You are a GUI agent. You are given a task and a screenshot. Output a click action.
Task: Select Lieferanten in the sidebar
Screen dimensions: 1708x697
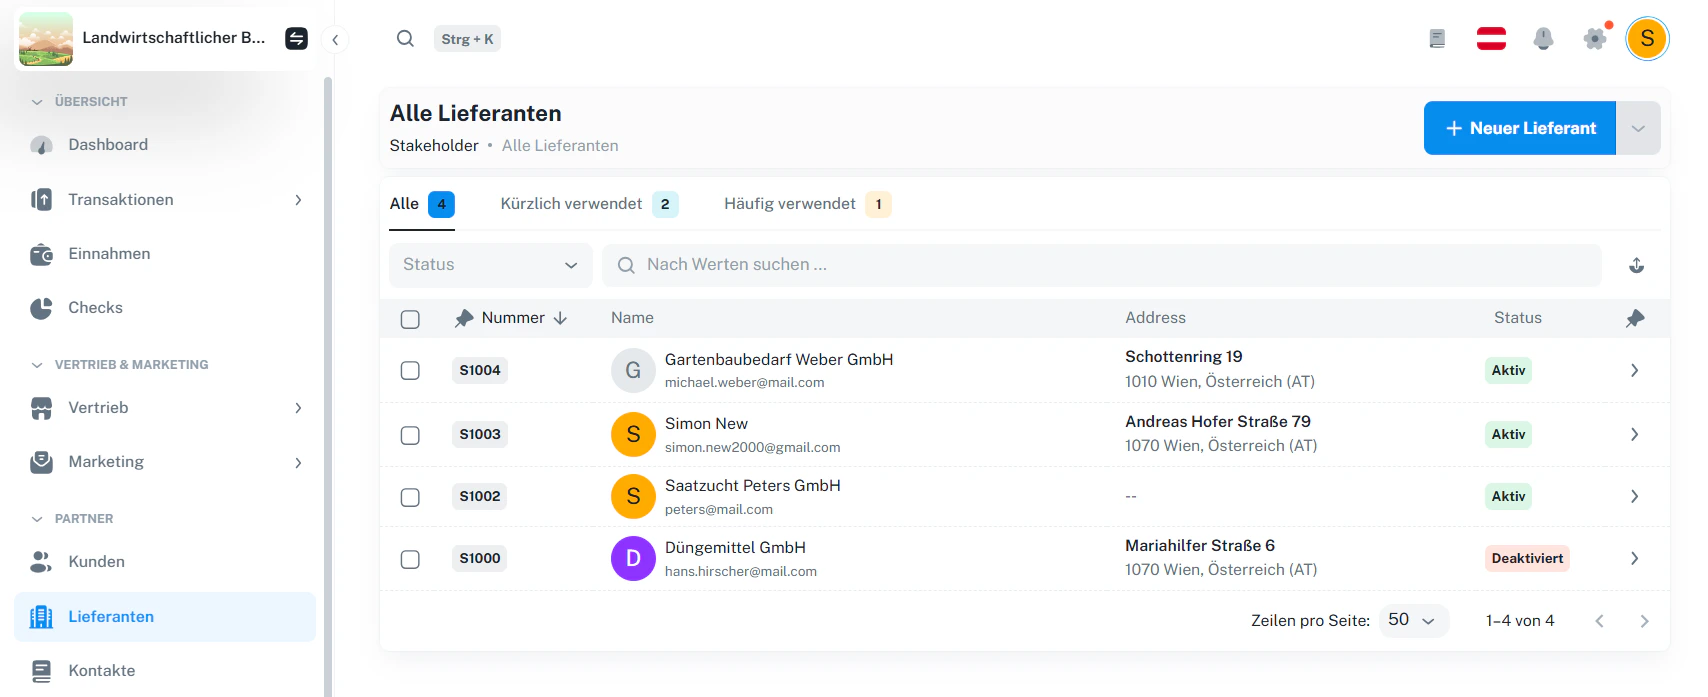tap(165, 617)
